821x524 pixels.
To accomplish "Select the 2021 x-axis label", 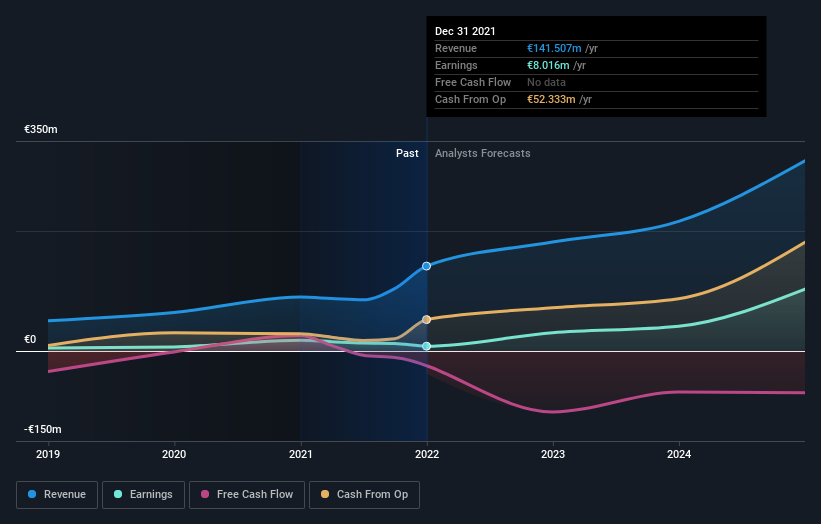I will [x=301, y=454].
